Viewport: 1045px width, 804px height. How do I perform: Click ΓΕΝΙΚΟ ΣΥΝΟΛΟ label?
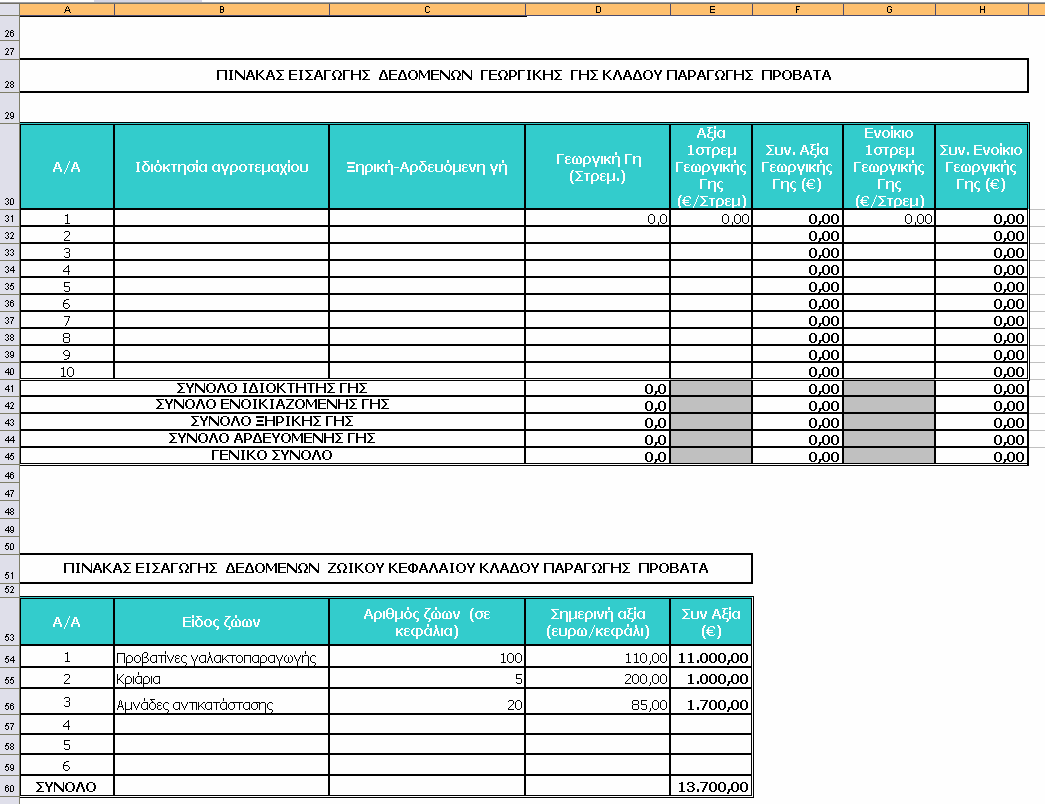[x=272, y=455]
